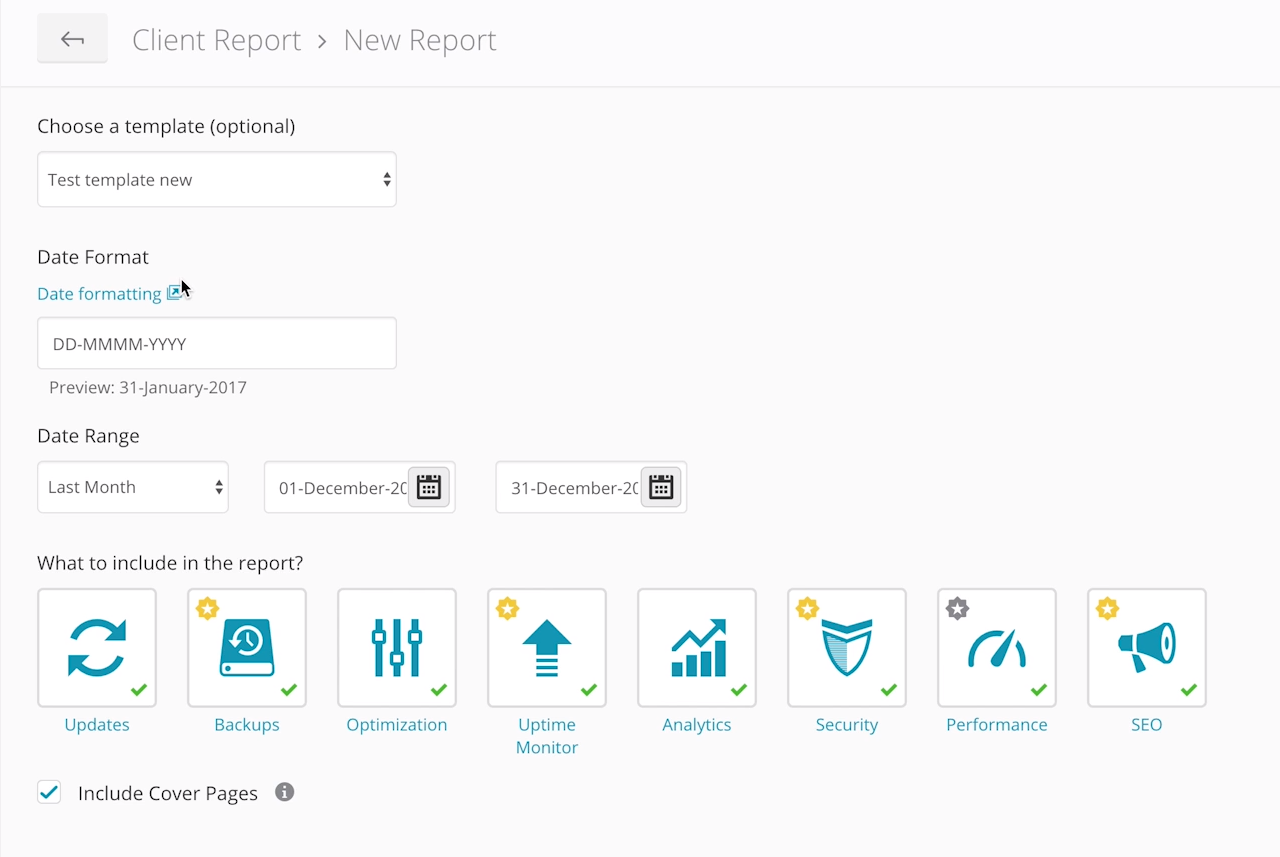Toggle the Security shield icon tile

pos(847,647)
